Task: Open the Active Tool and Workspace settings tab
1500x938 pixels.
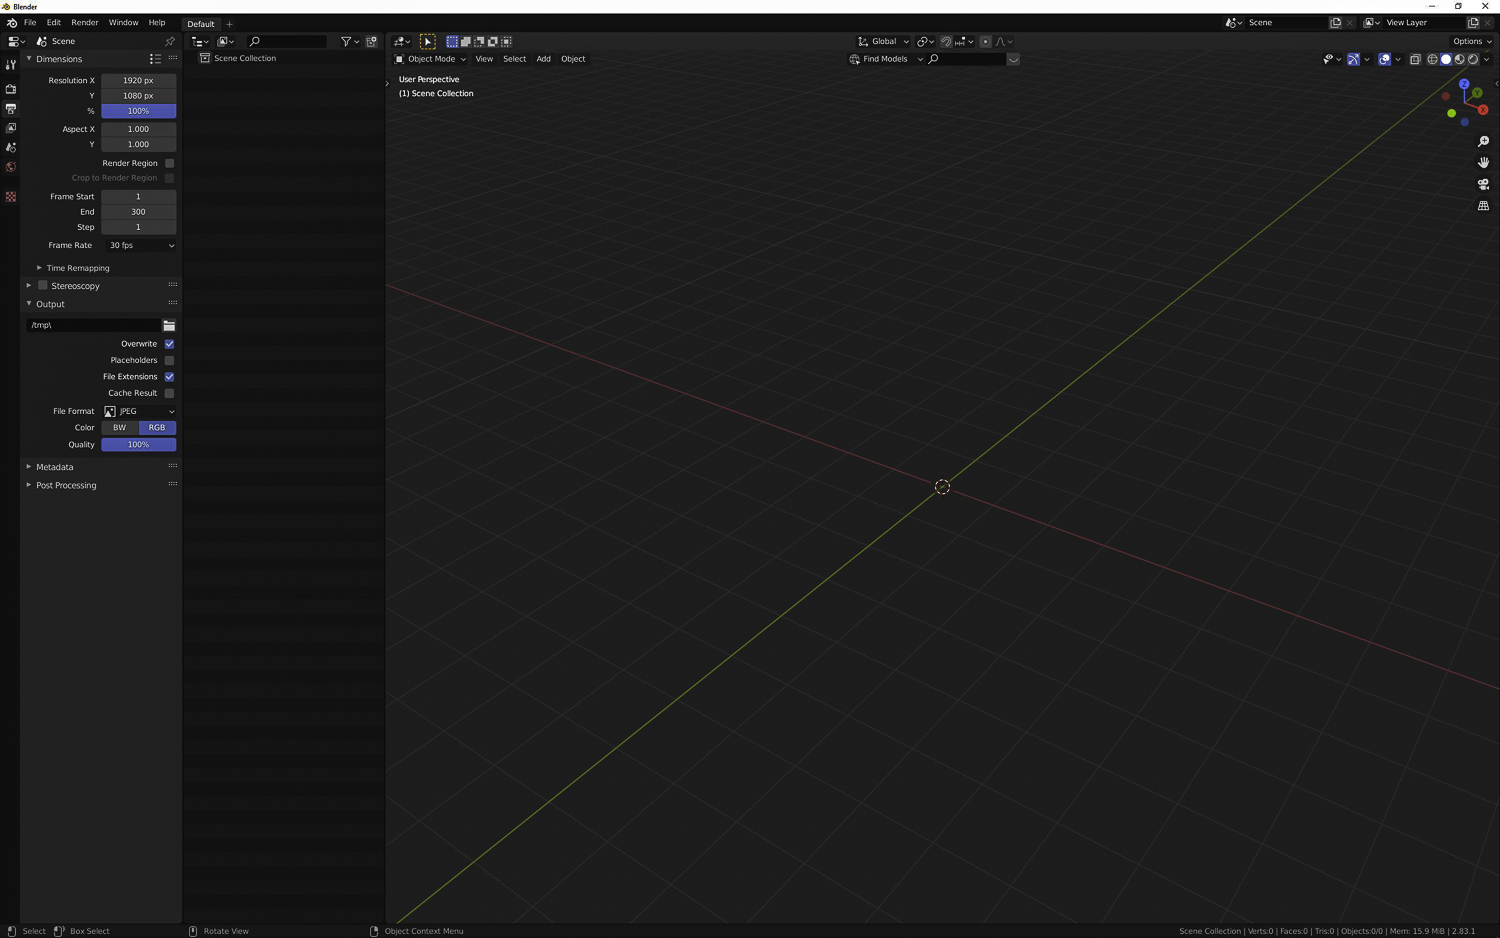Action: point(10,65)
